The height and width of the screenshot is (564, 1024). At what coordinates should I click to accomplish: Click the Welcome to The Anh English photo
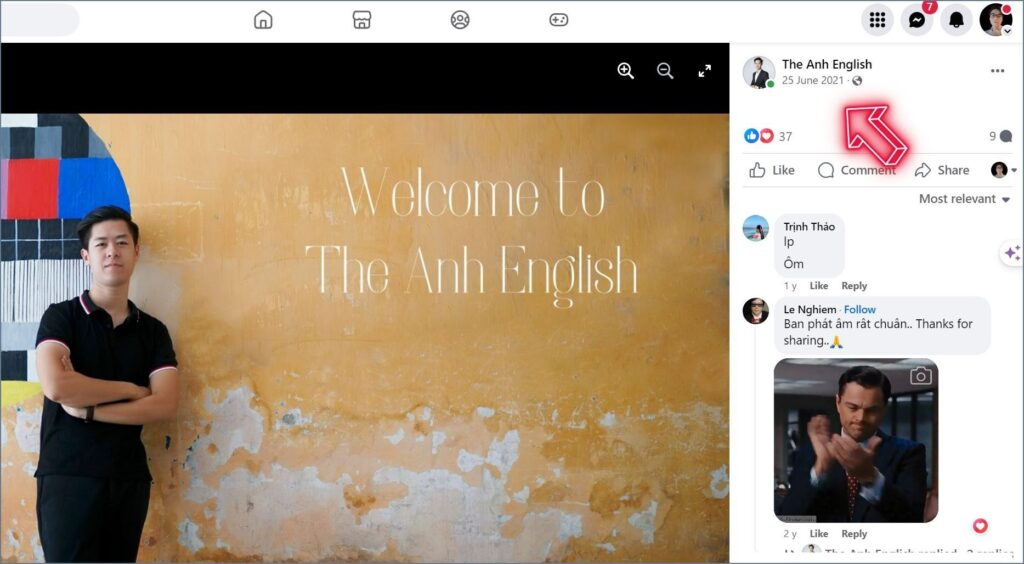tap(364, 337)
